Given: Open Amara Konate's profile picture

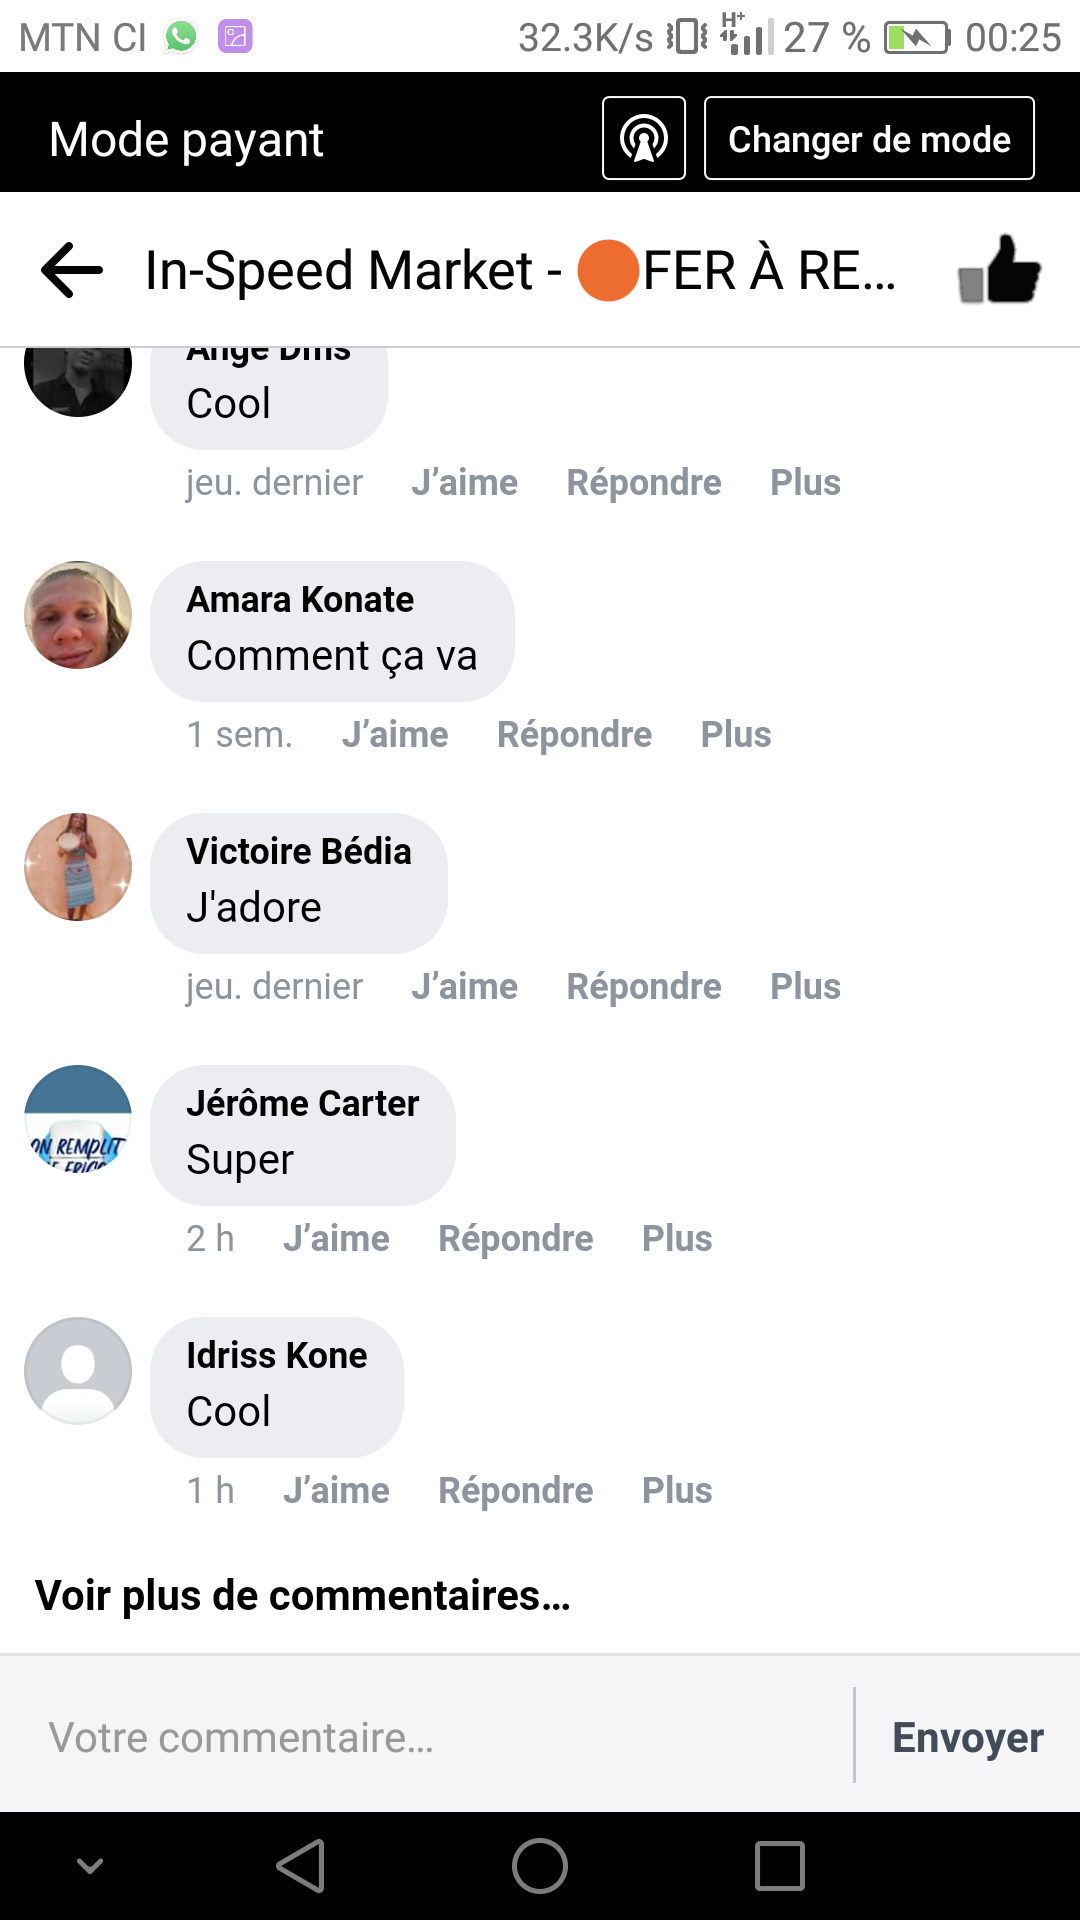Looking at the screenshot, I should (x=78, y=615).
